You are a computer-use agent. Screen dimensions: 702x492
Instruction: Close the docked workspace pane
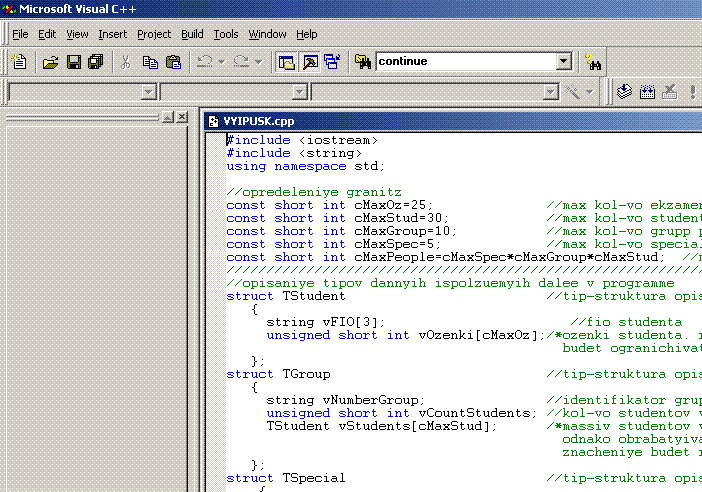(182, 117)
